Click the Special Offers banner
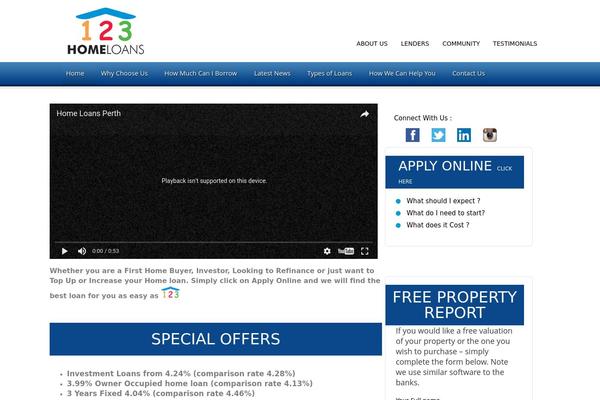The width and height of the screenshot is (600, 400). (x=215, y=339)
